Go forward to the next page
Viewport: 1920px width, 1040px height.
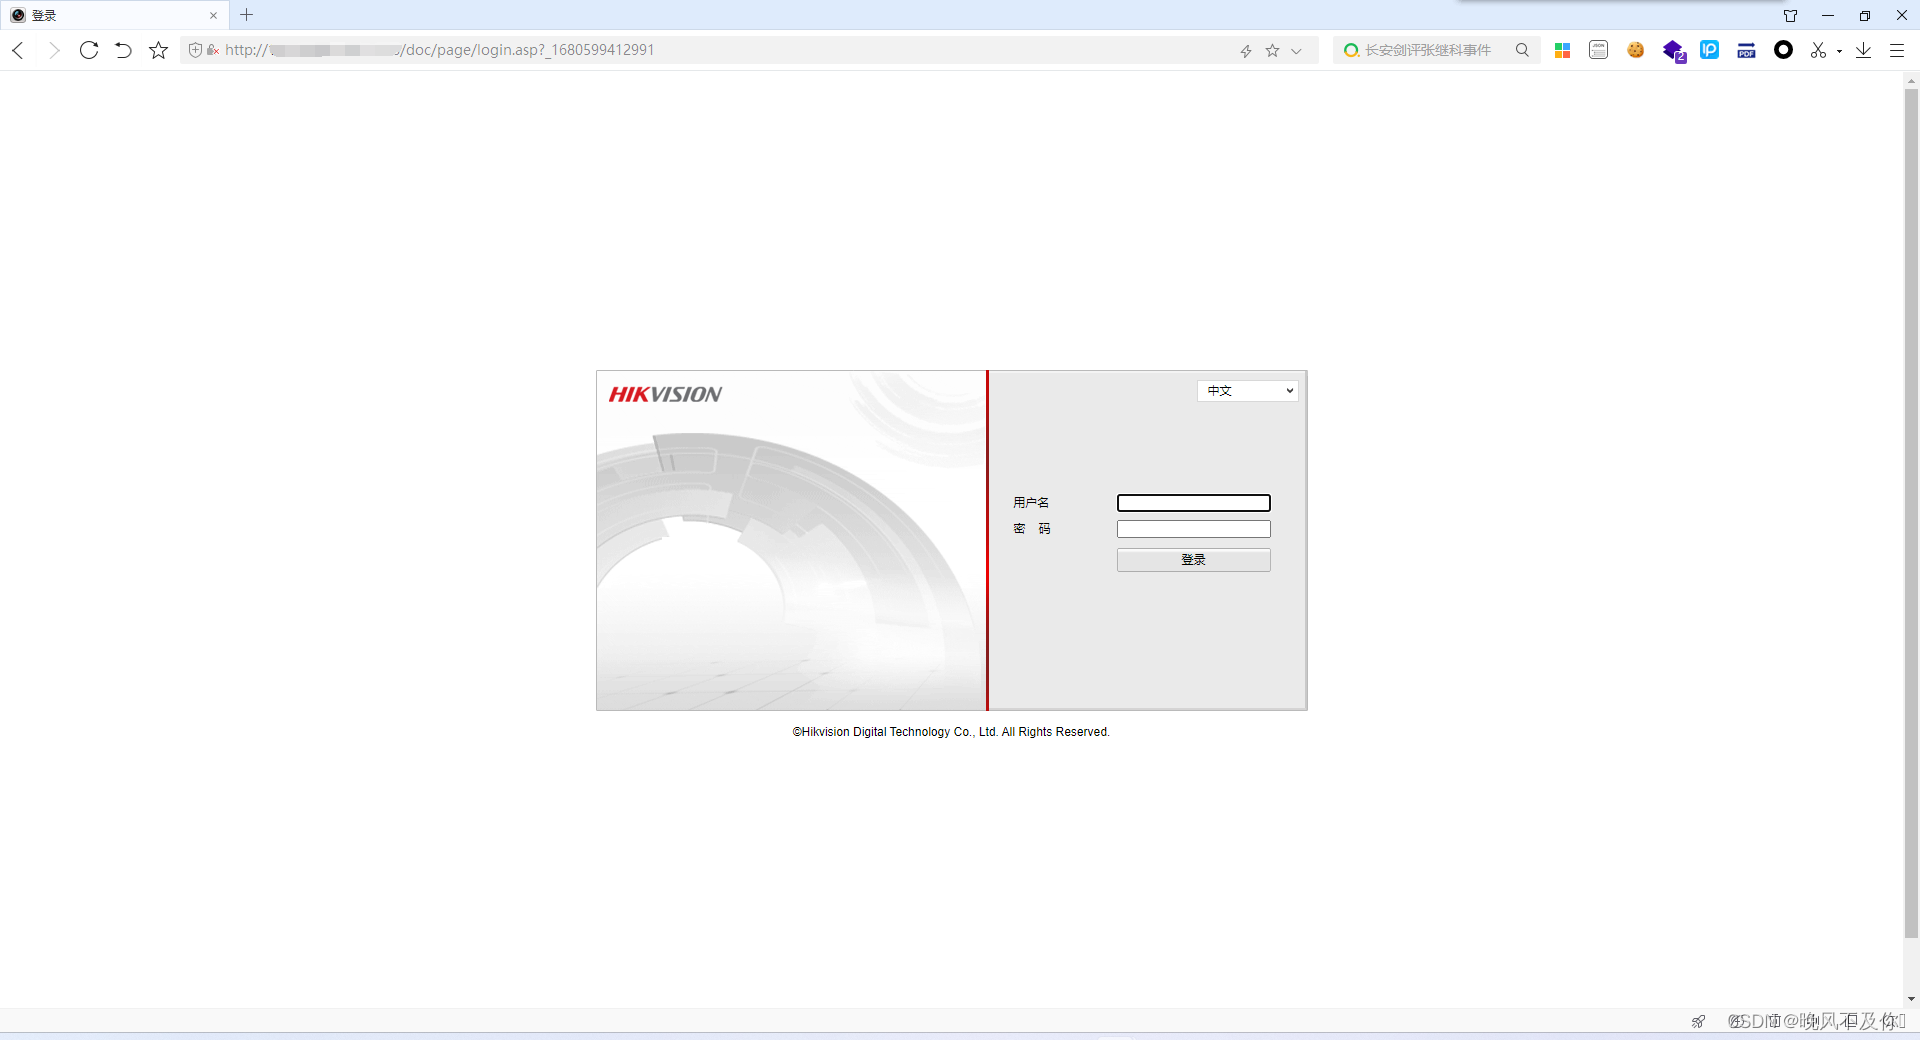[54, 50]
